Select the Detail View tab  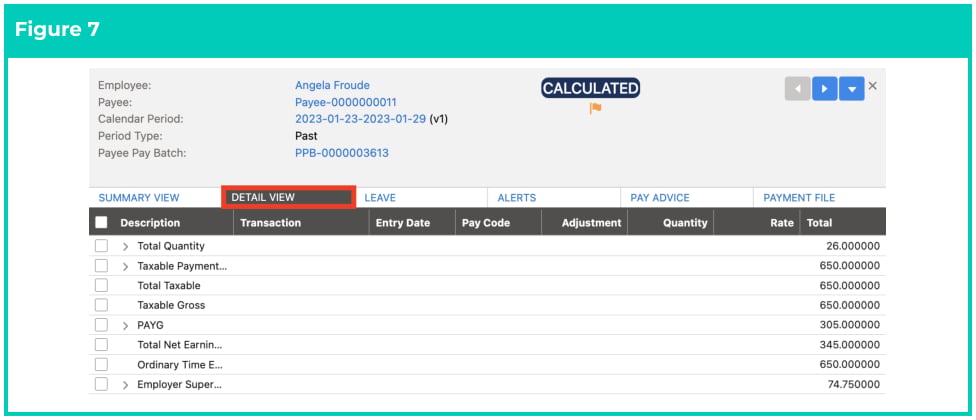coord(289,197)
